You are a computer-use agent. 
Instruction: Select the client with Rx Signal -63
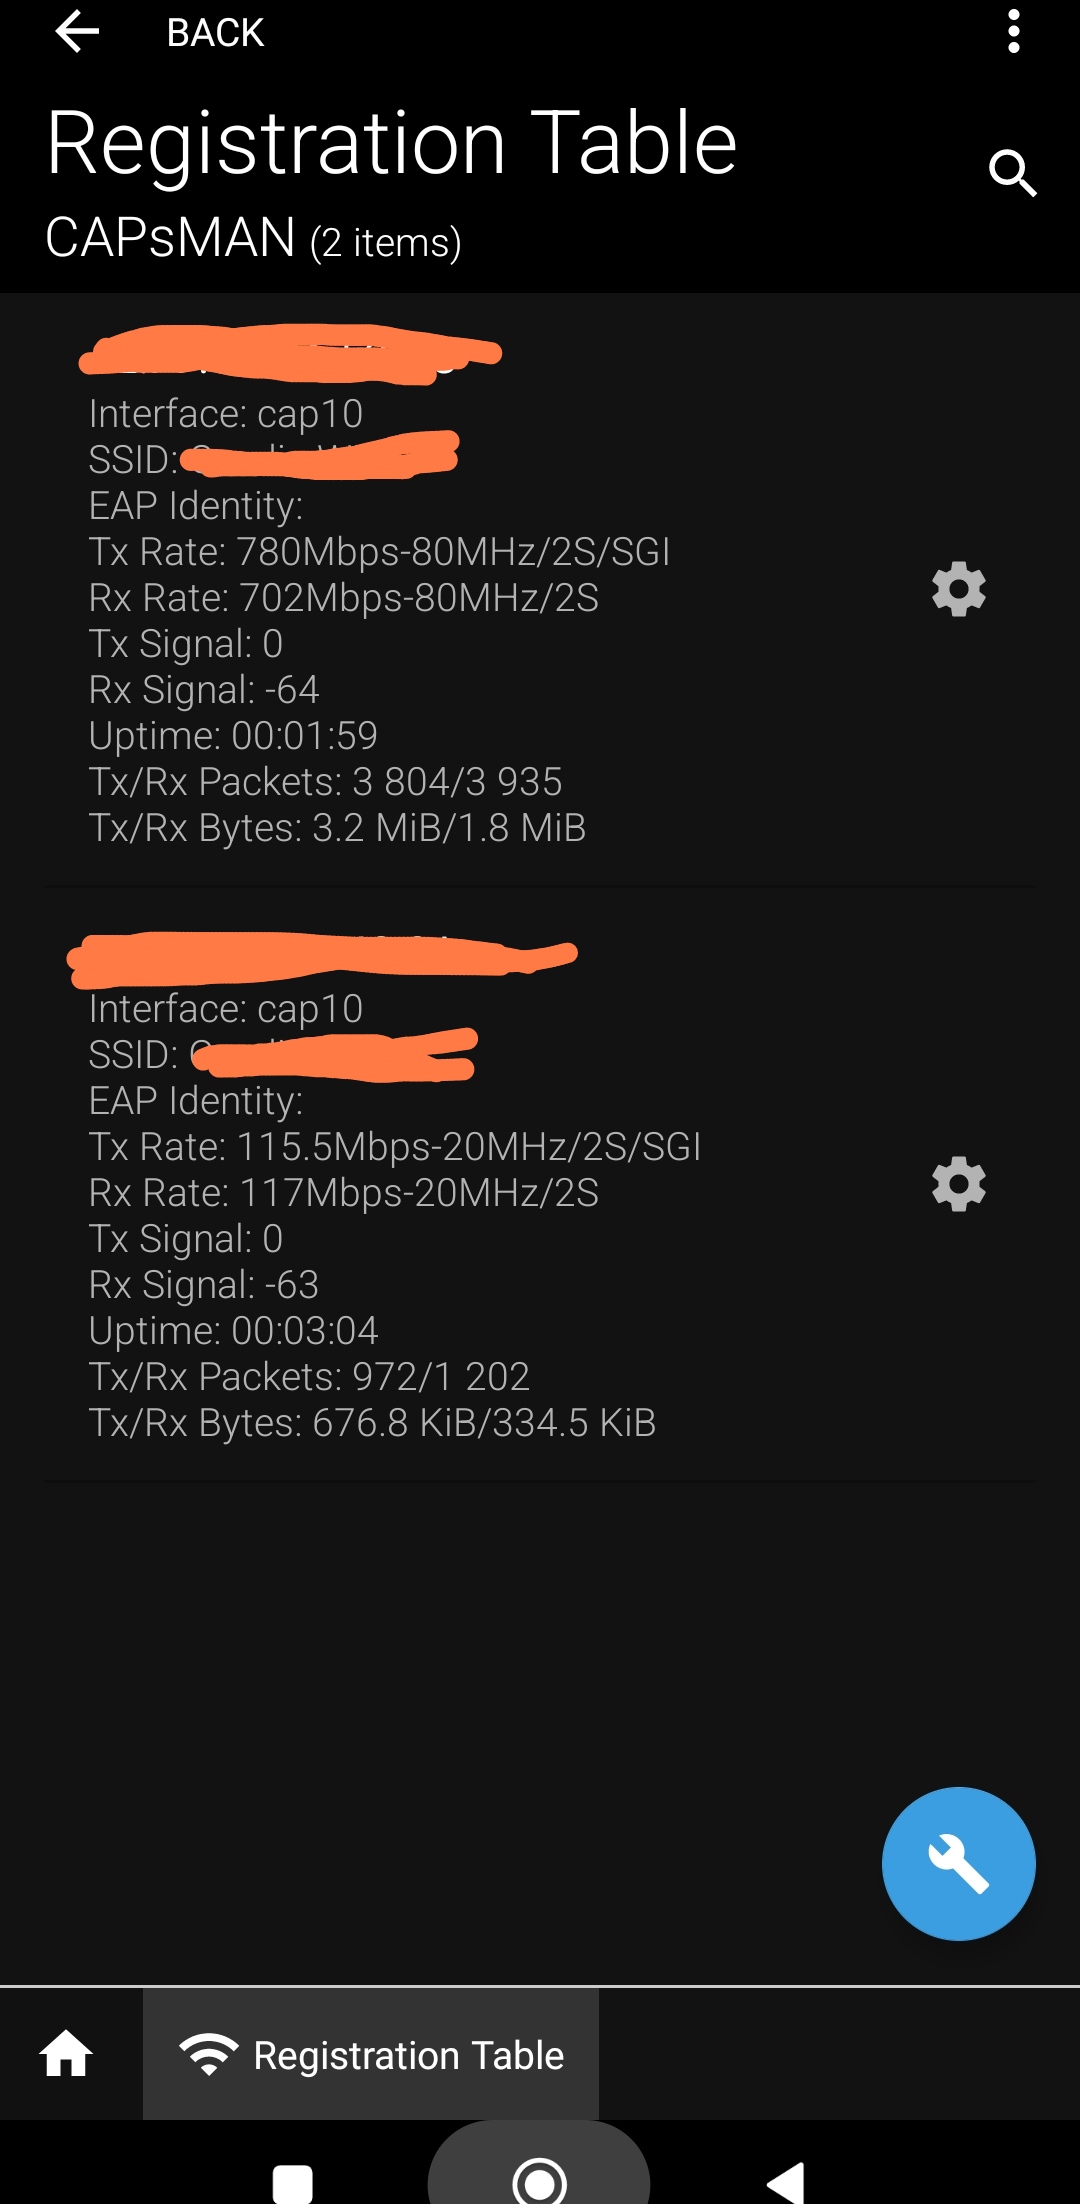(204, 1285)
